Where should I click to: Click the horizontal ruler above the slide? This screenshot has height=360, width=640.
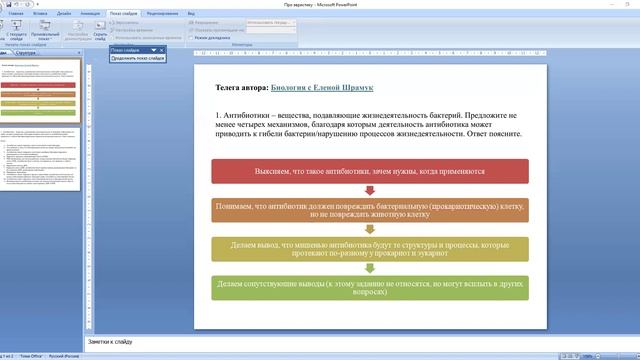(370, 53)
